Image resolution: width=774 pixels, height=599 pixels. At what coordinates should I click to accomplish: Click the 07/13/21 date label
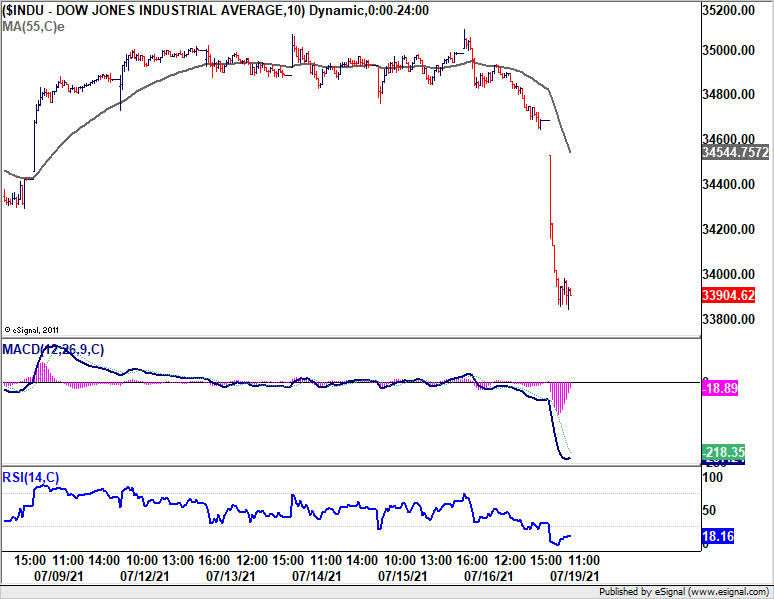tap(231, 576)
